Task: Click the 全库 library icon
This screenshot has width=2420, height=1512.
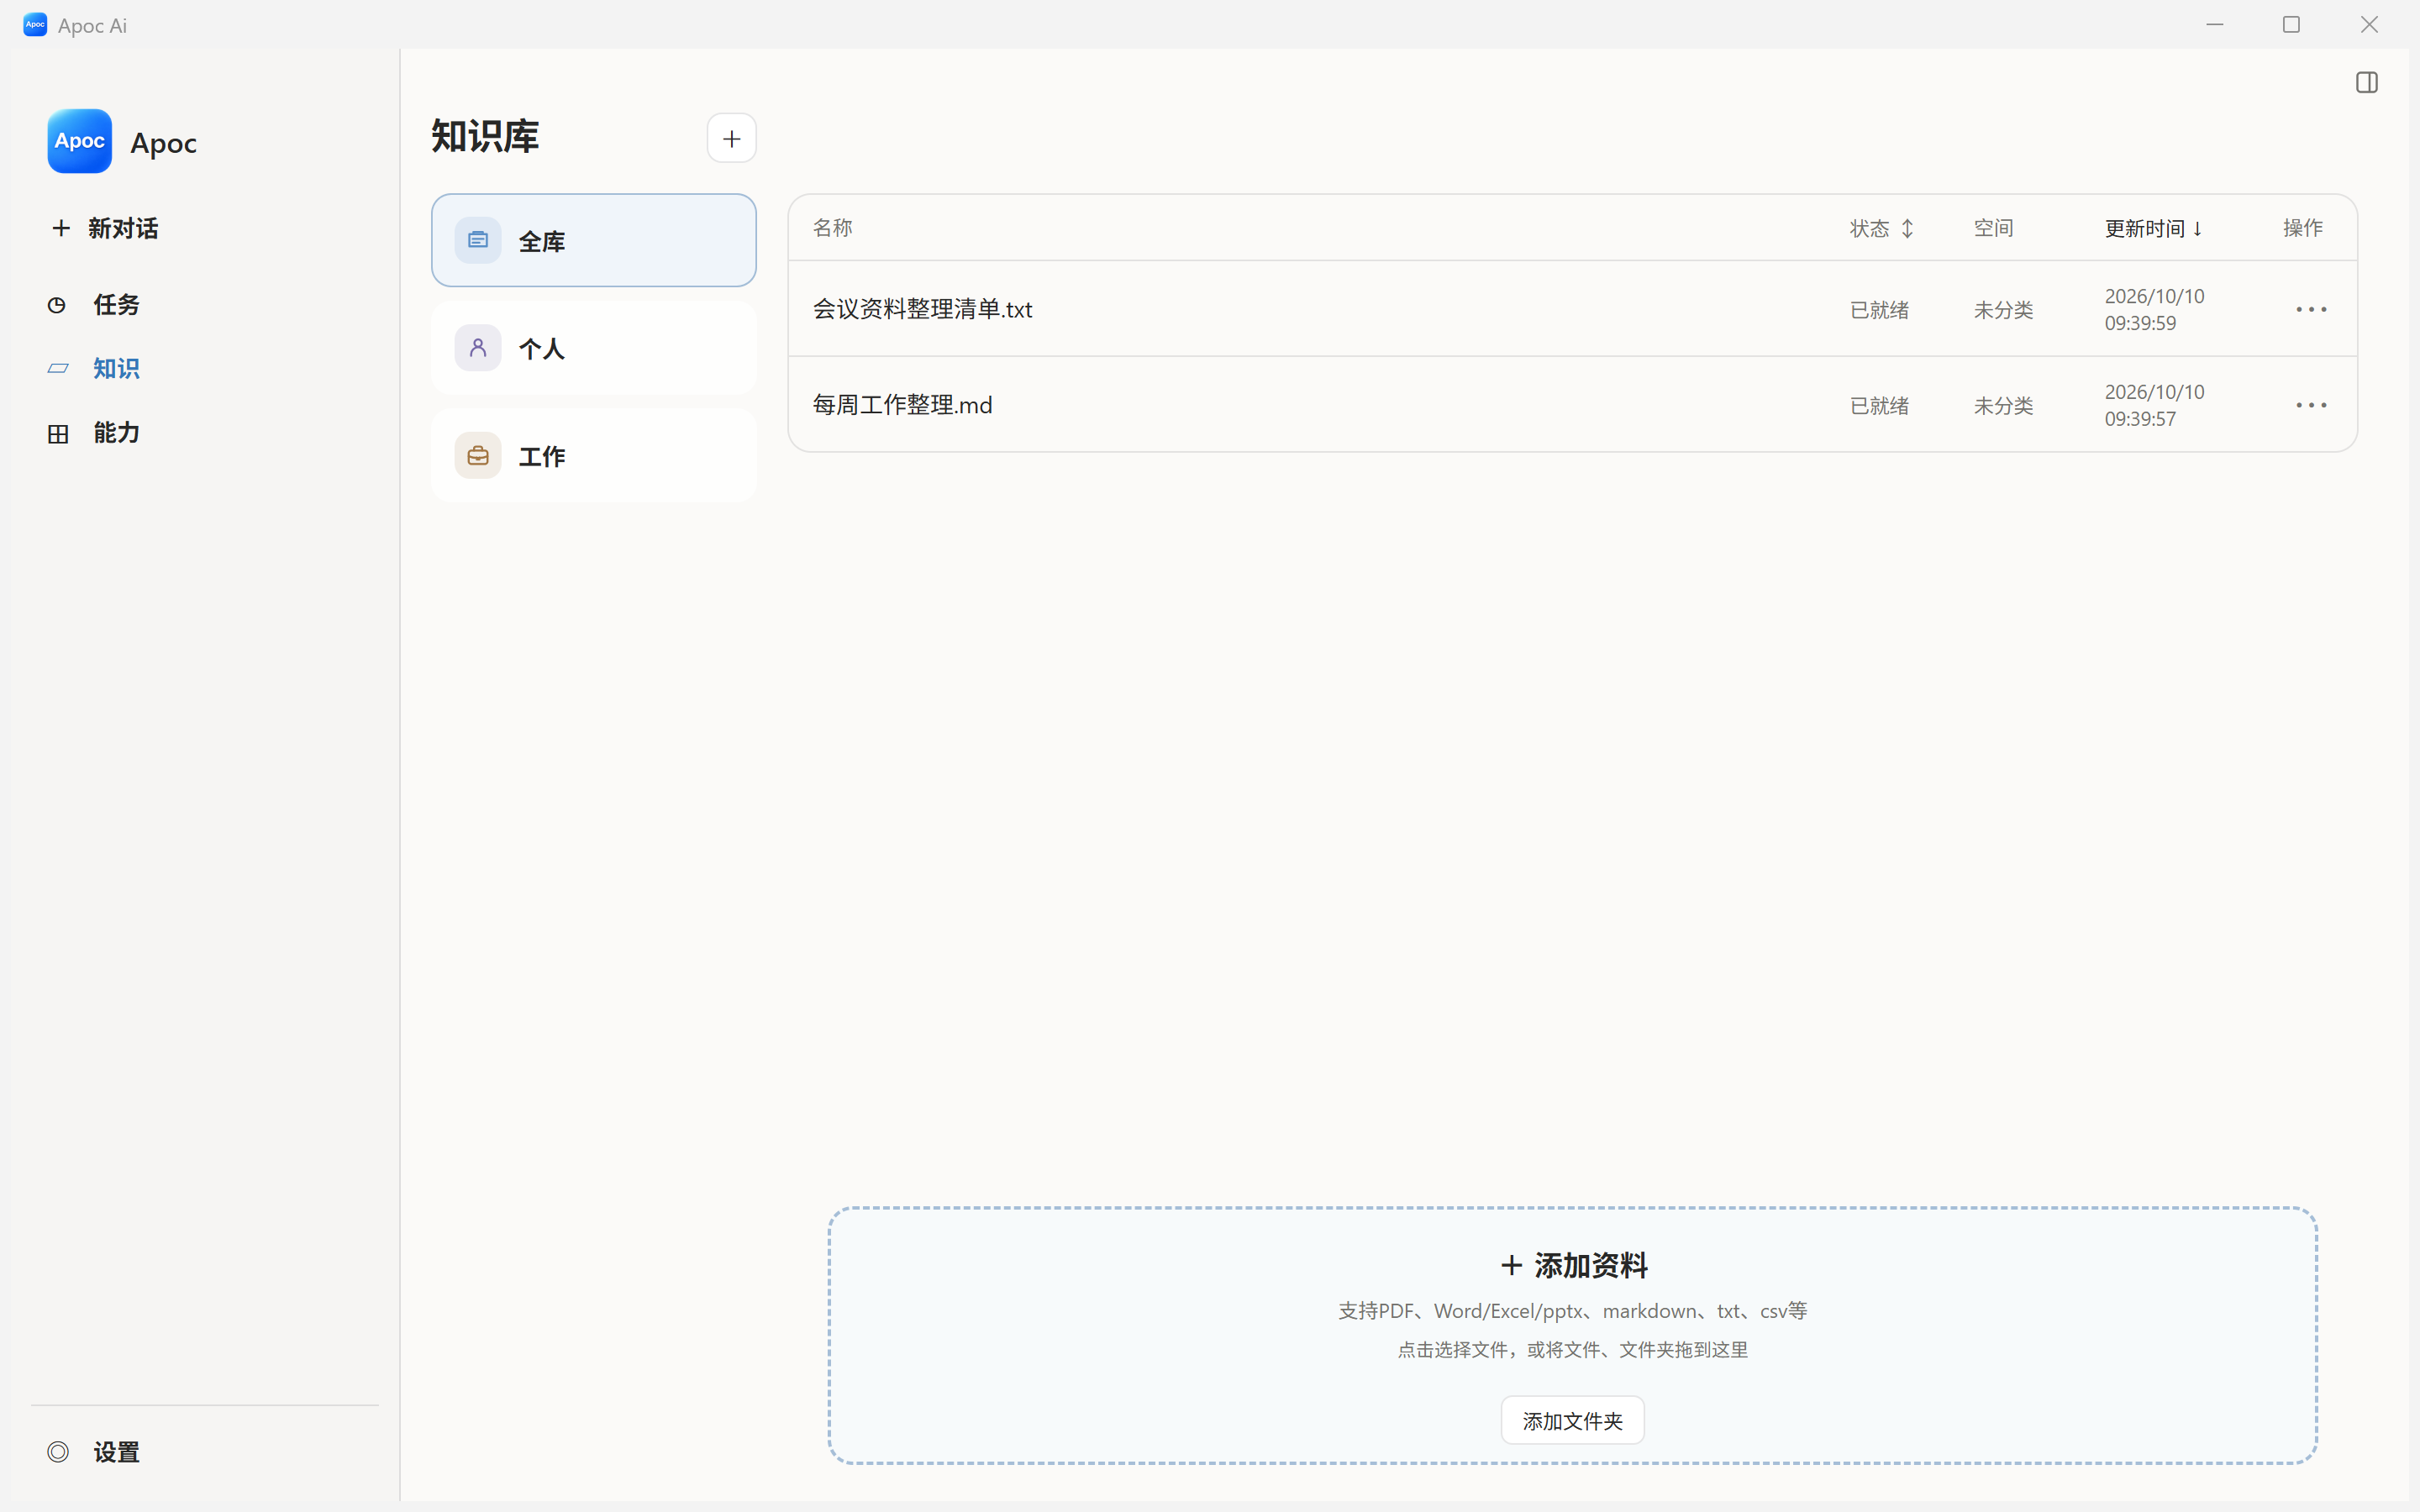Action: (478, 240)
